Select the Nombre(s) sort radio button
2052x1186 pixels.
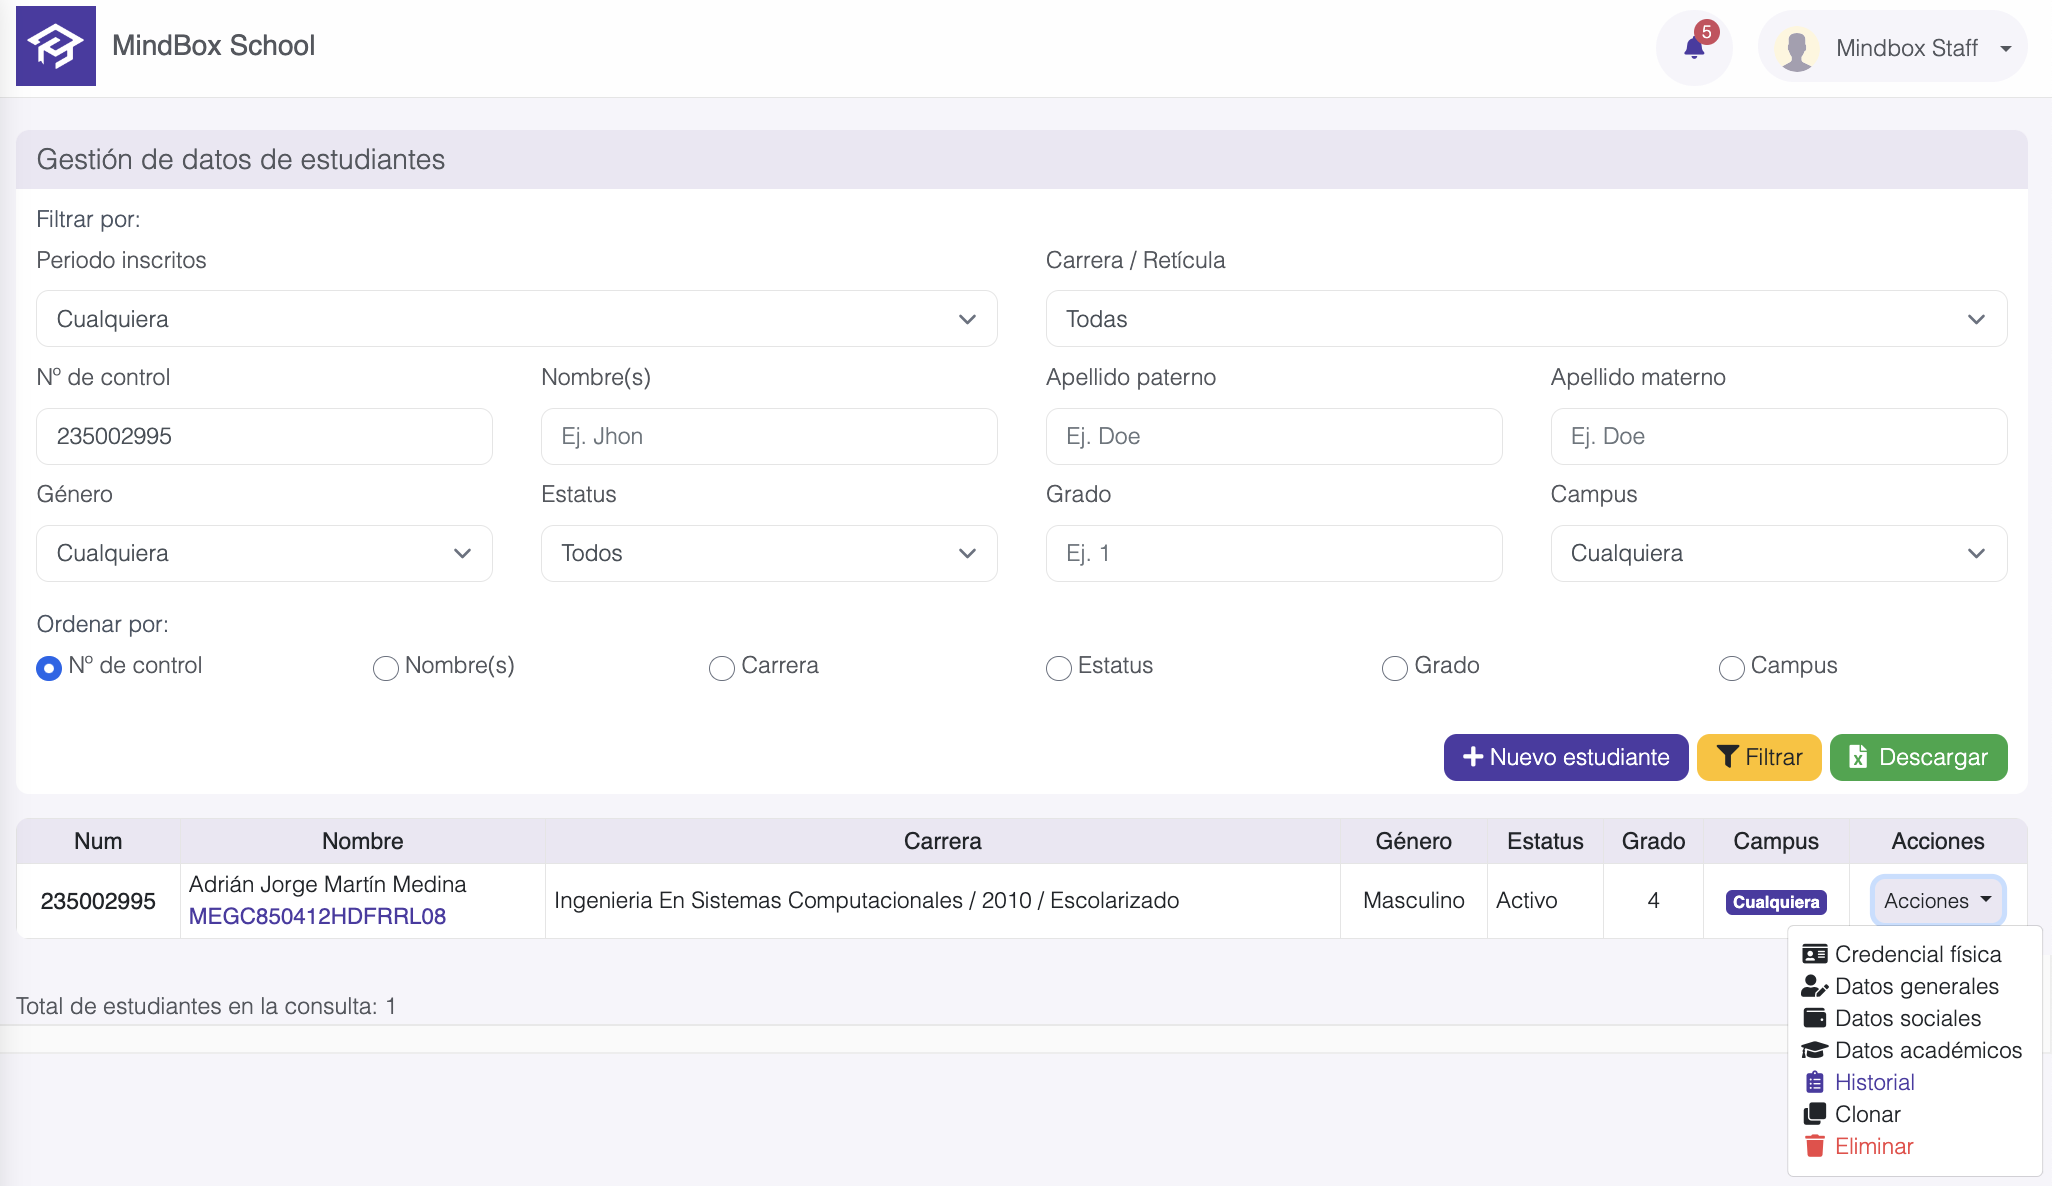[385, 668]
